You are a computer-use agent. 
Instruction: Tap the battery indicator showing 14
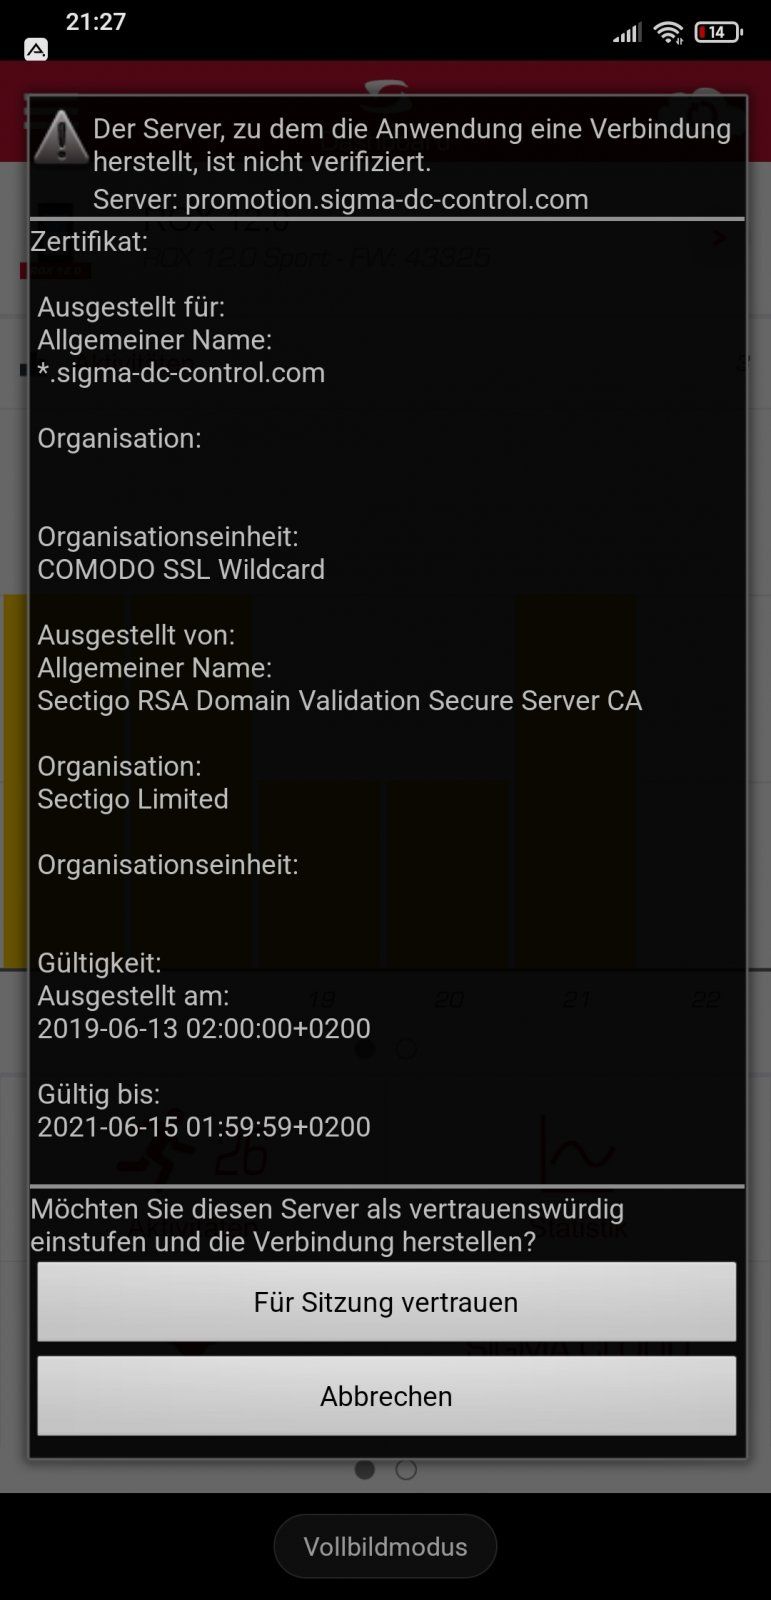click(x=718, y=33)
